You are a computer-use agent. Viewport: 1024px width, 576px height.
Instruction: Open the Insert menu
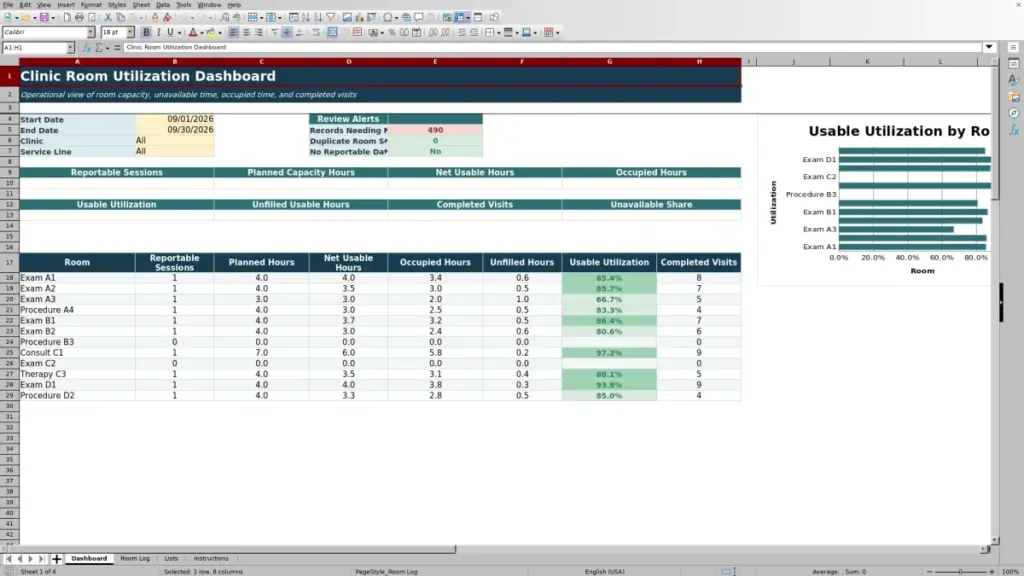point(66,5)
